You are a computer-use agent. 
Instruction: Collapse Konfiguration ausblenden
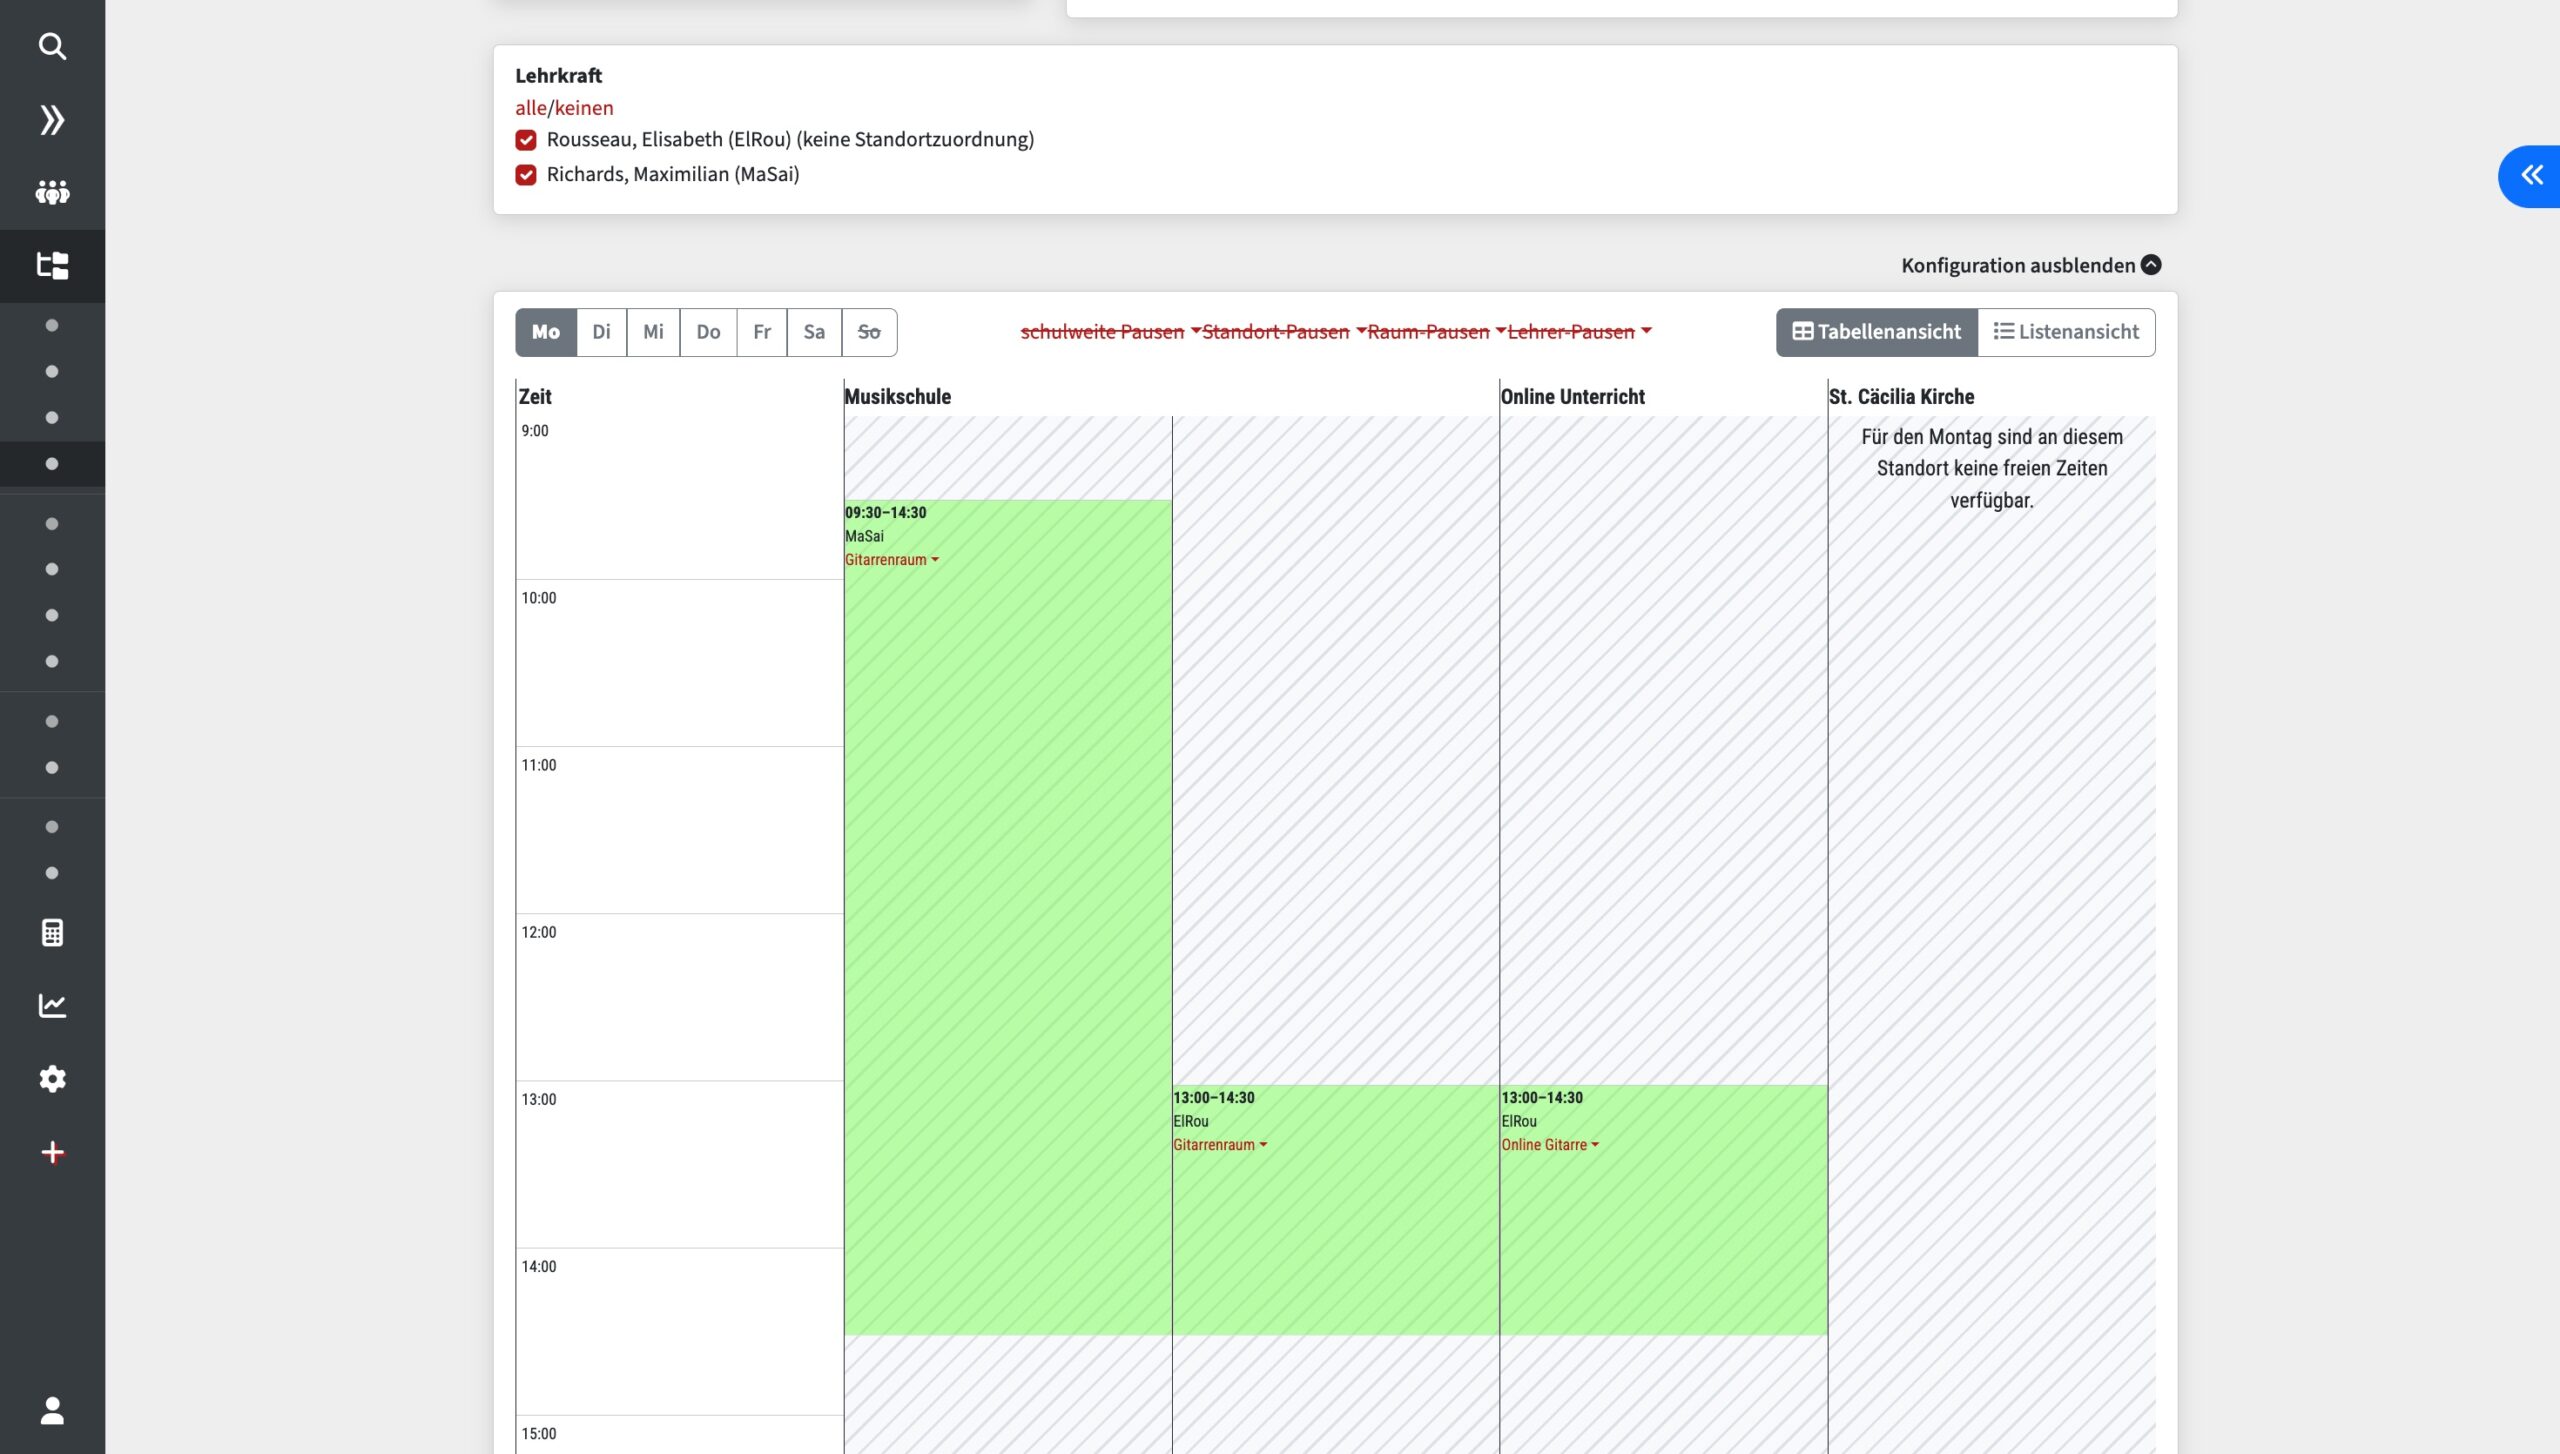2031,265
